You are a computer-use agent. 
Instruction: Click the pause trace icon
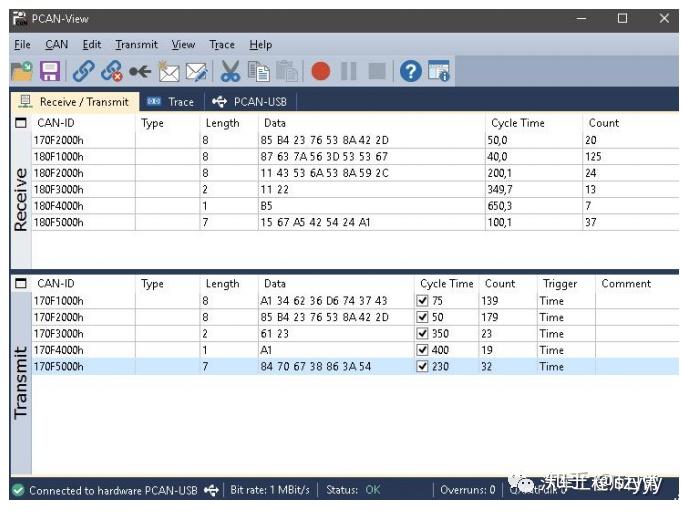(349, 71)
